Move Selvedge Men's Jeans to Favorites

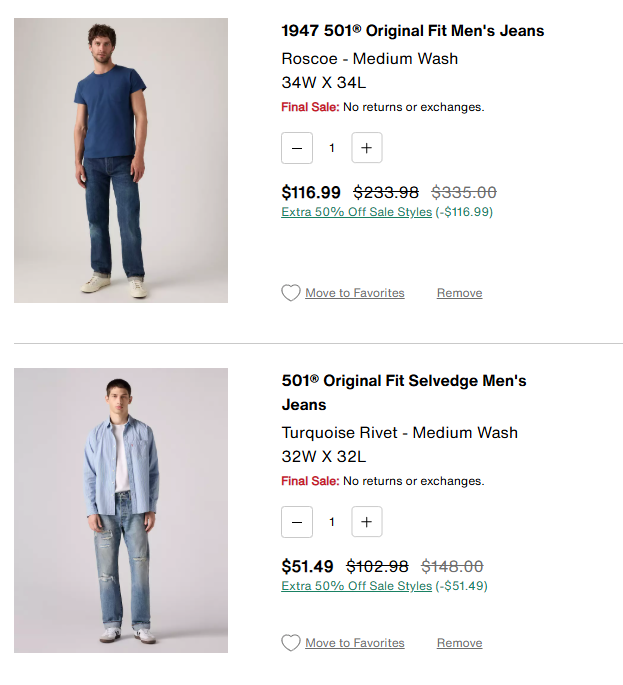[x=354, y=643]
